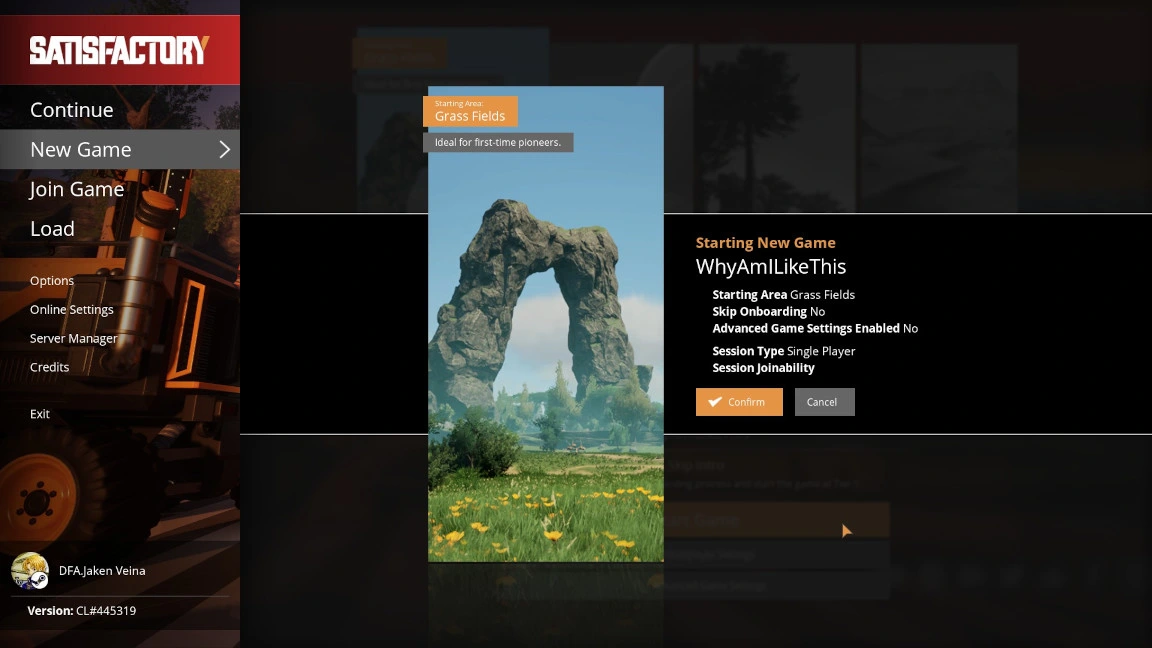1152x648 pixels.
Task: Click the session name WhyAmILikeThis
Action: click(771, 267)
